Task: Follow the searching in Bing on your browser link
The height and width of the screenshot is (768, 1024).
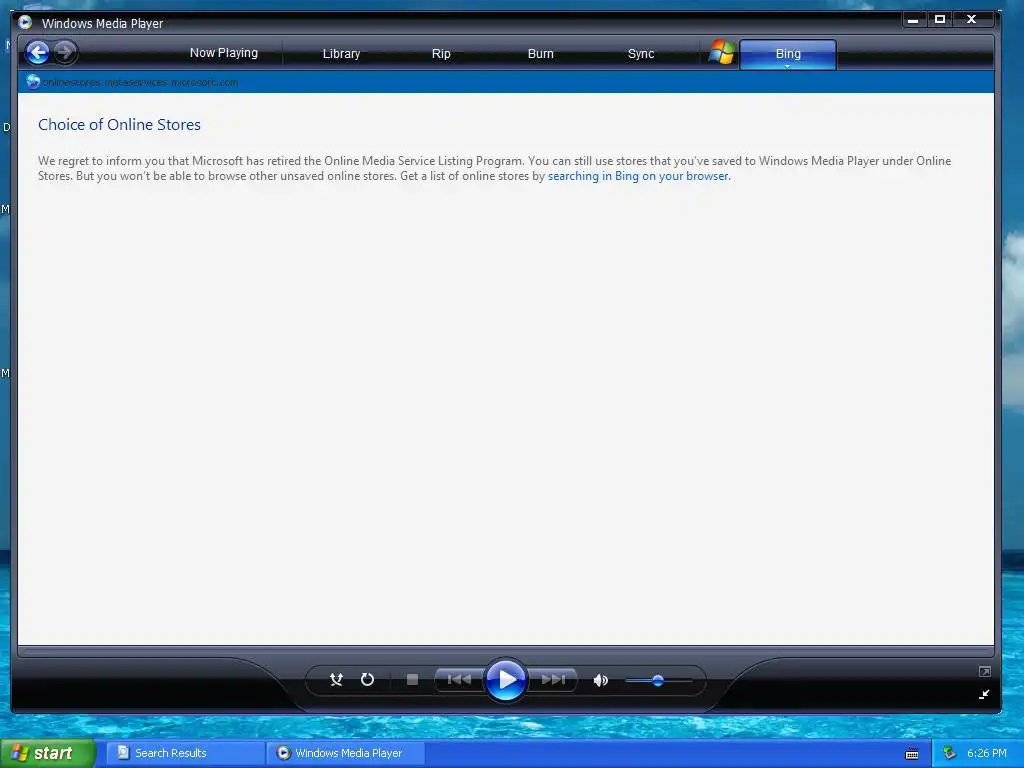Action: (638, 176)
